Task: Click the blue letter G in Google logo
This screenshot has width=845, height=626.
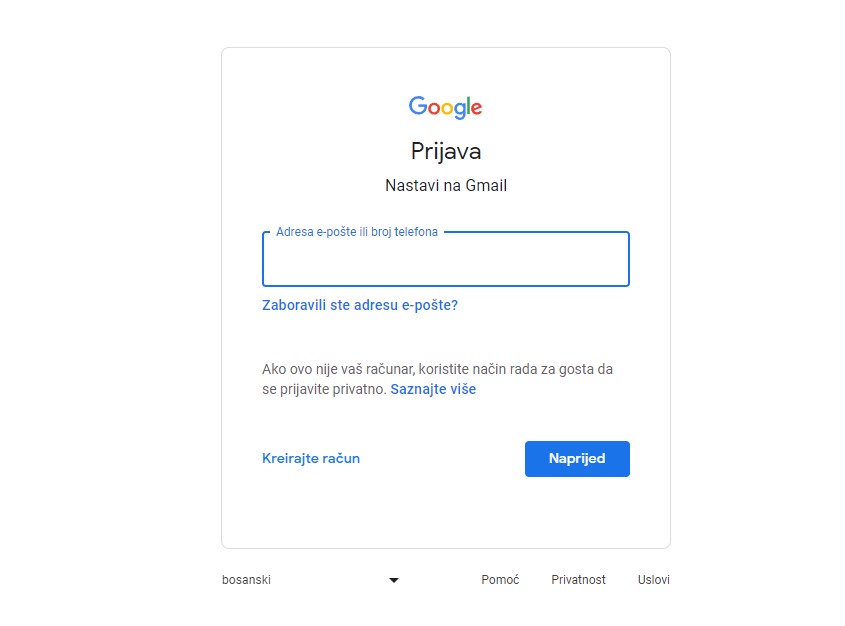Action: (417, 107)
